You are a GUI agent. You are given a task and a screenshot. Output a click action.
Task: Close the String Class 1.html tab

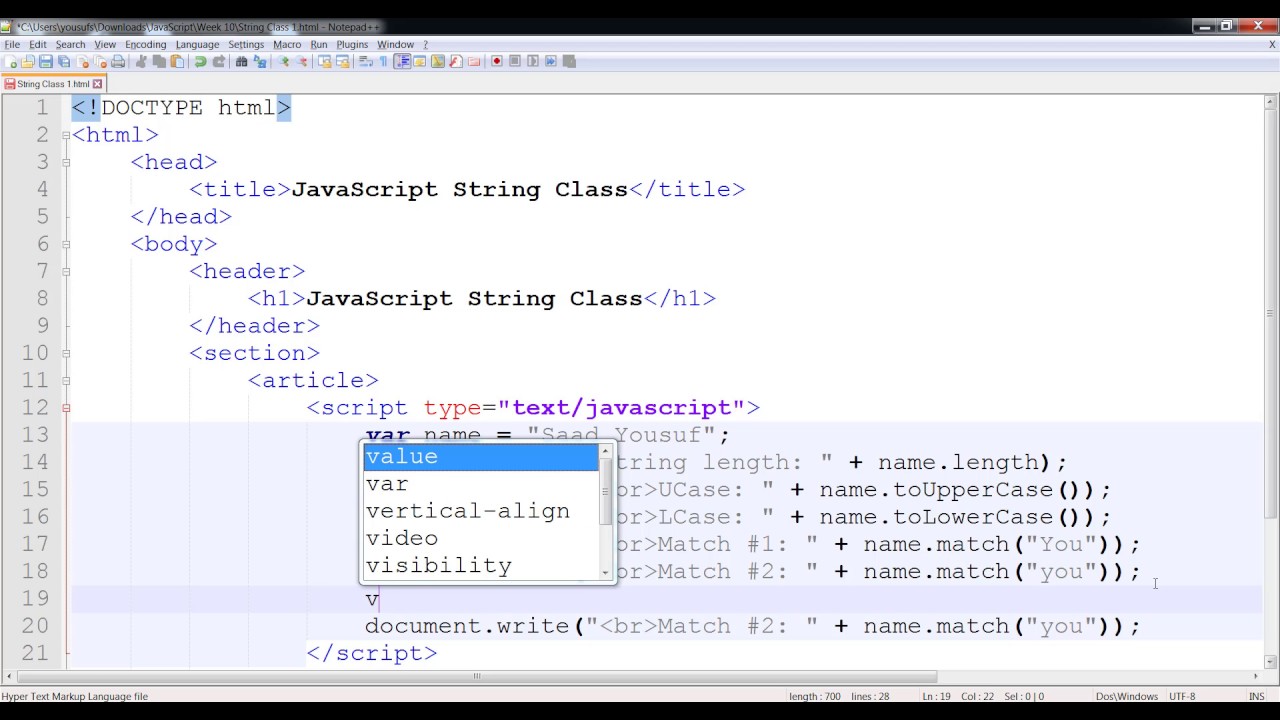tap(97, 84)
